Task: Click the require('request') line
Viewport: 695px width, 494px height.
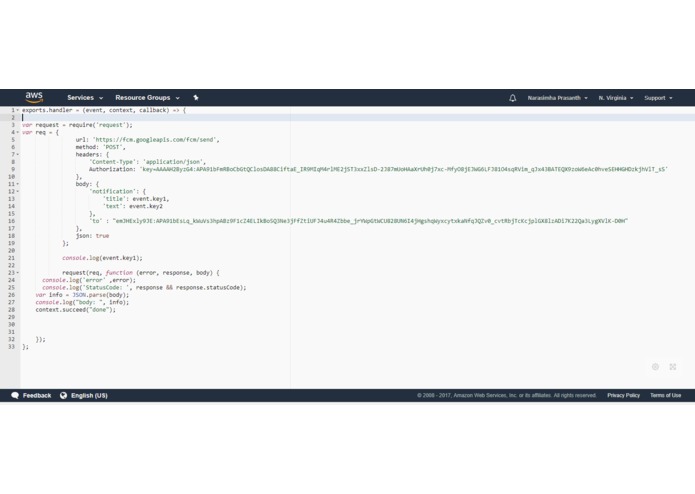Action: [77, 125]
